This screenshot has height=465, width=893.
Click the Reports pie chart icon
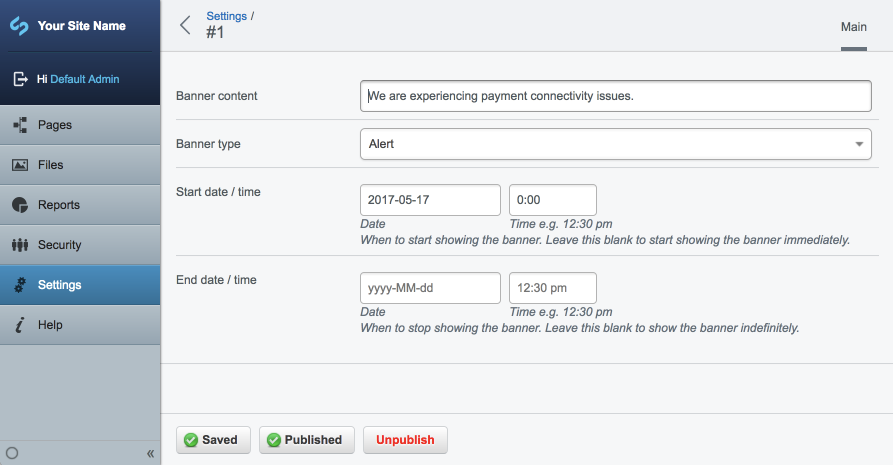[x=20, y=205]
